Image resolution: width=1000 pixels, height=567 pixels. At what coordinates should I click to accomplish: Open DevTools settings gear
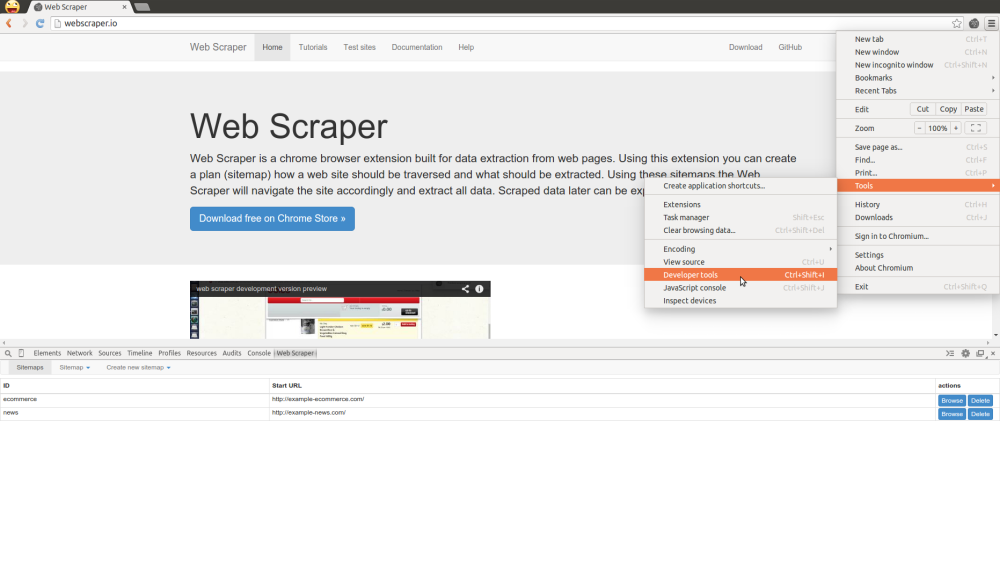[966, 353]
